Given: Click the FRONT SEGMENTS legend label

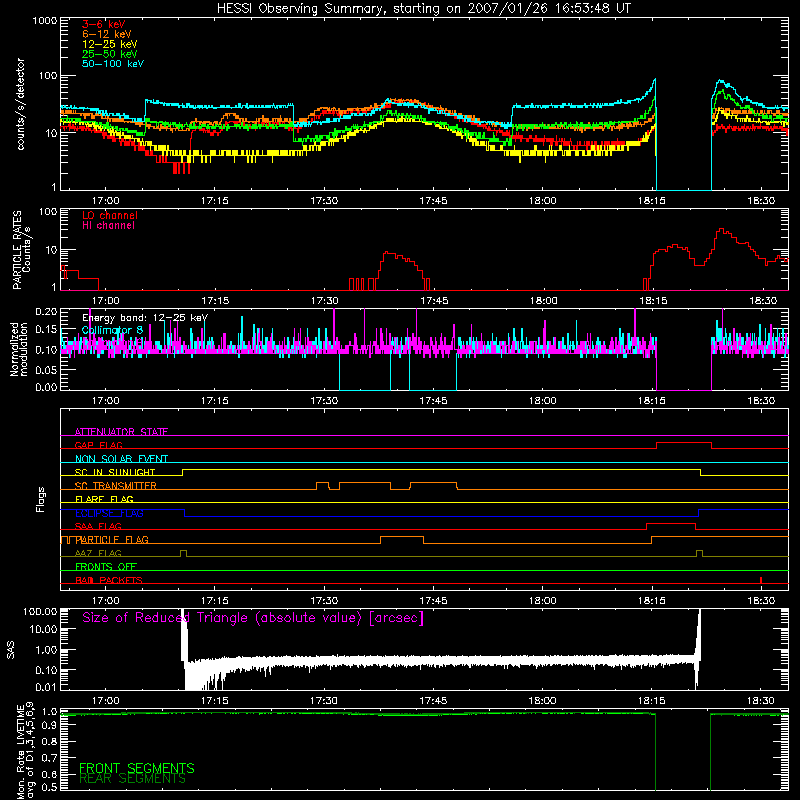Looking at the screenshot, I should 137,768.
